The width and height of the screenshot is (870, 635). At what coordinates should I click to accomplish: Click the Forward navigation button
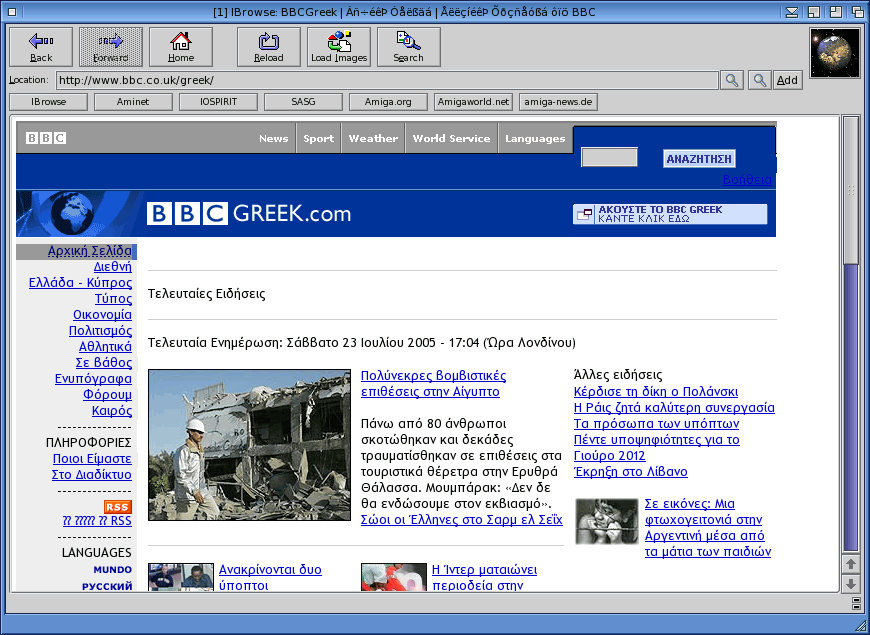(110, 47)
